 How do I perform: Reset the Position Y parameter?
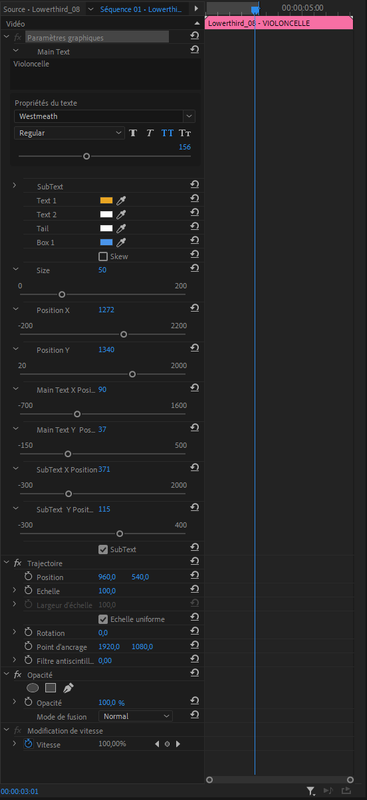tap(194, 348)
